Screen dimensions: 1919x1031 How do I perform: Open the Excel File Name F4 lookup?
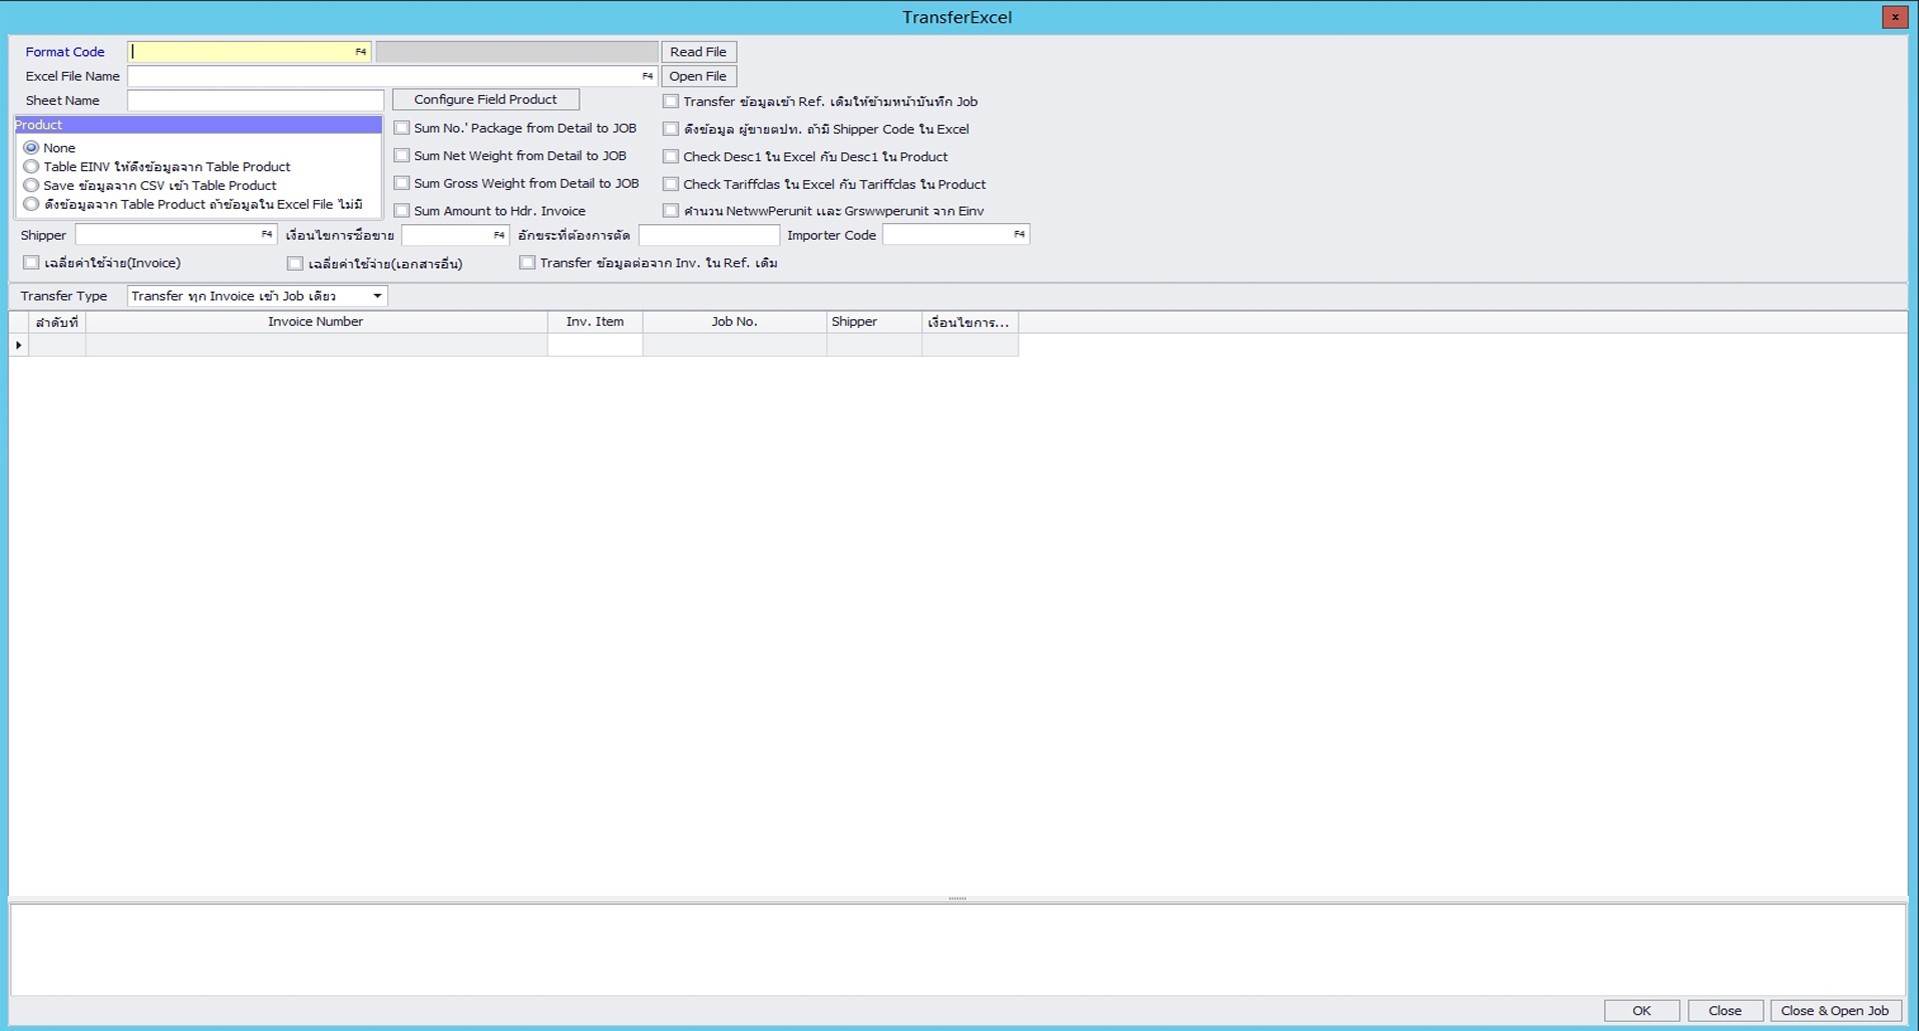645,75
